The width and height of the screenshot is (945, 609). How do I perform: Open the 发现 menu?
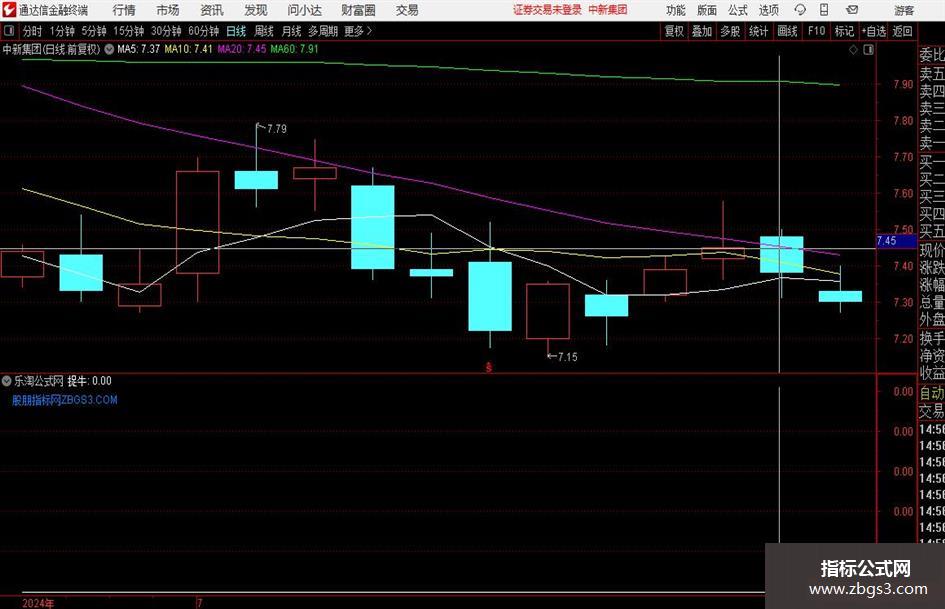256,10
